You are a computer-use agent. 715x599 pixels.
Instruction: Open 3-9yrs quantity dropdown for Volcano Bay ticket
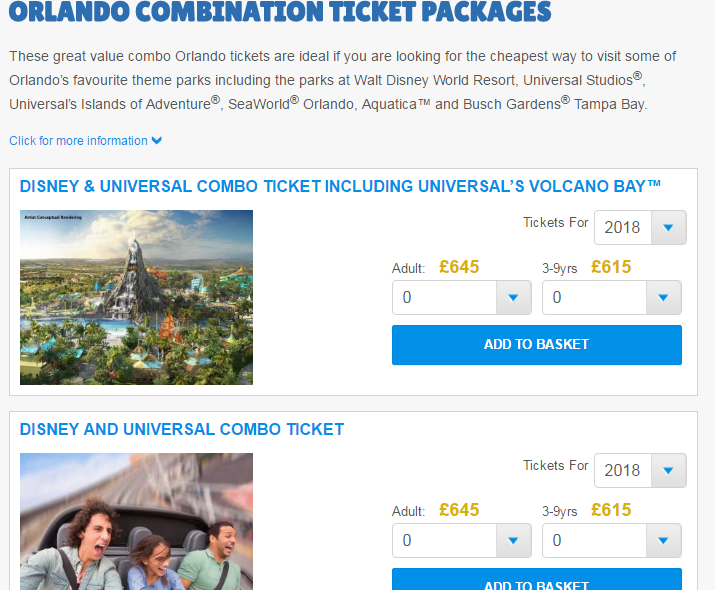(x=611, y=297)
